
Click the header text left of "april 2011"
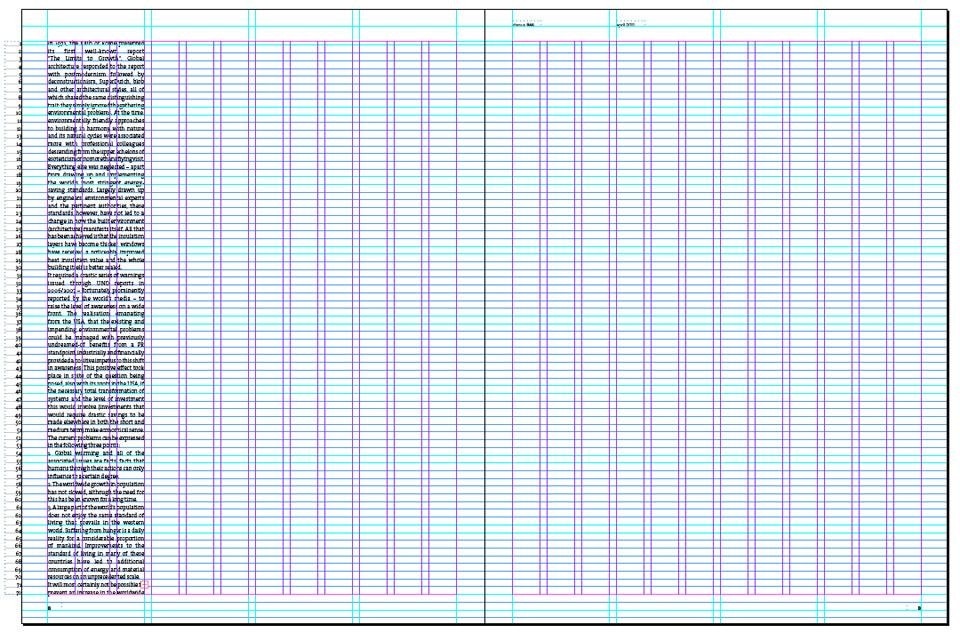524,24
